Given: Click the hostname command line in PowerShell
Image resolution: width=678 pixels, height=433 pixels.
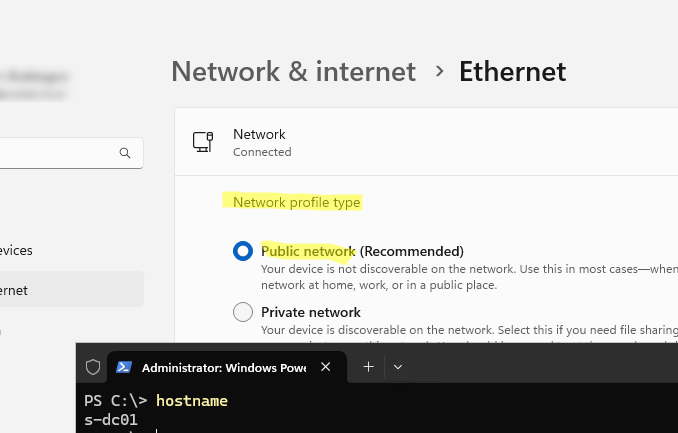Looking at the screenshot, I should (x=191, y=400).
